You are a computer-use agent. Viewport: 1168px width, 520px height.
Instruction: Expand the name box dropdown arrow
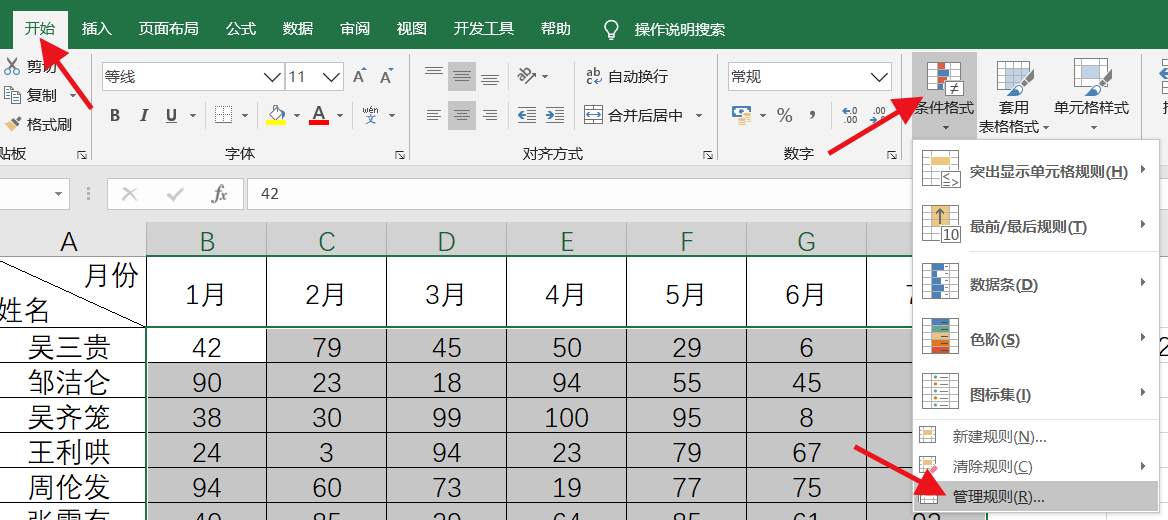pos(58,194)
